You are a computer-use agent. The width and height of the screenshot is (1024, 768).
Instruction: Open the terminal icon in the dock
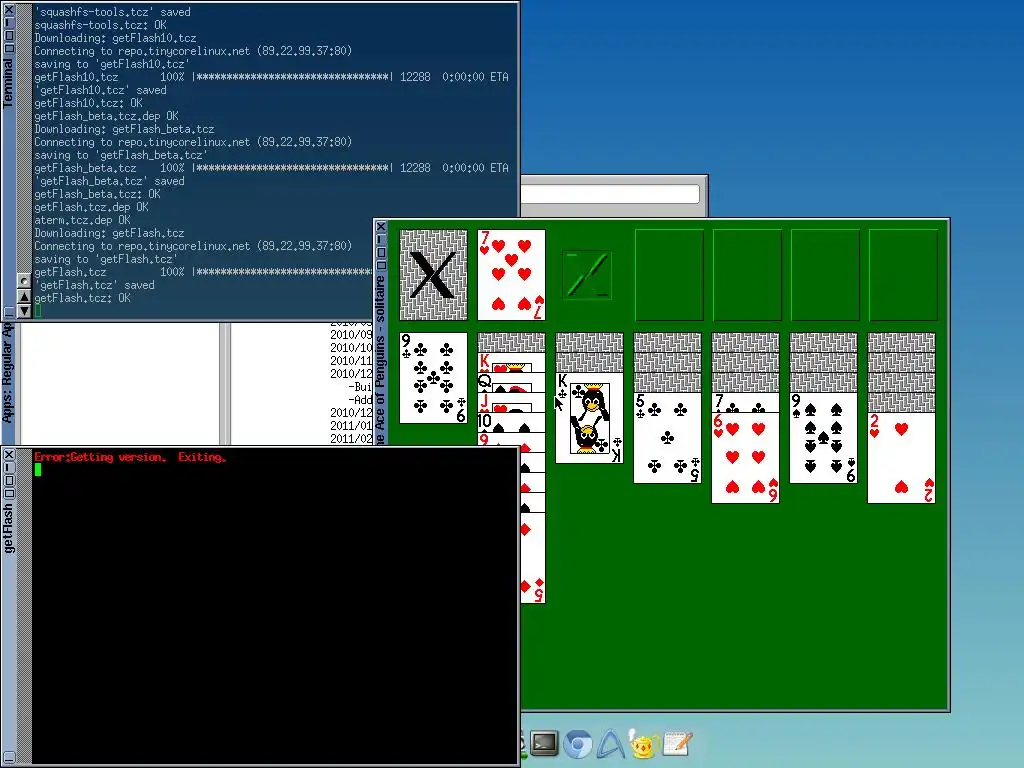point(544,744)
